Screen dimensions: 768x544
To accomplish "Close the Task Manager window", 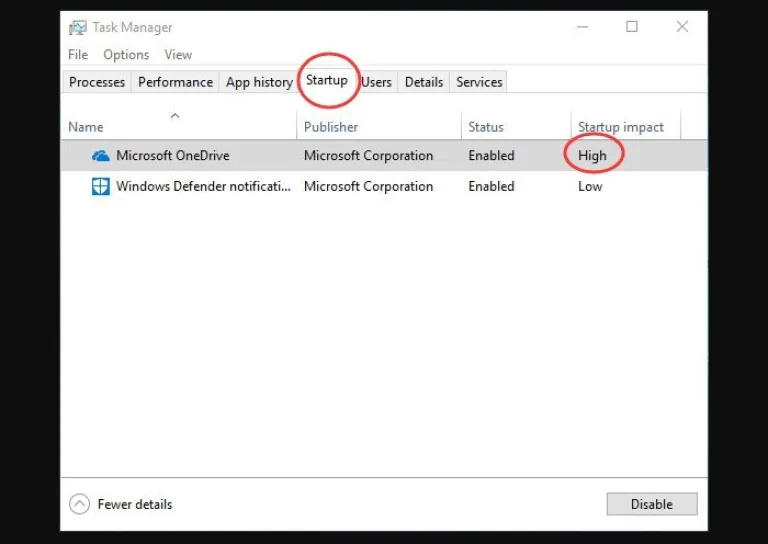I will pos(682,26).
